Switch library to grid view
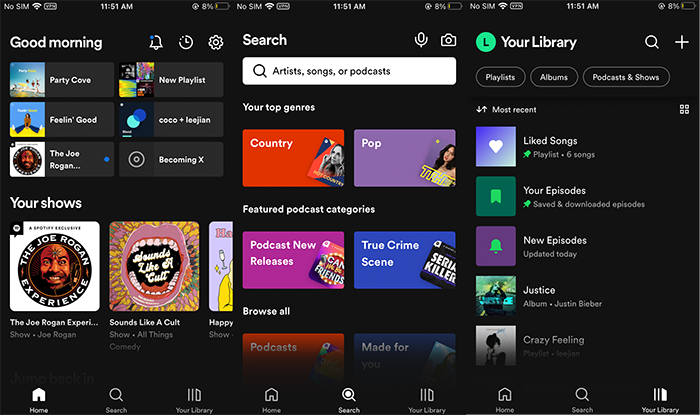This screenshot has height=415, width=700. click(684, 109)
